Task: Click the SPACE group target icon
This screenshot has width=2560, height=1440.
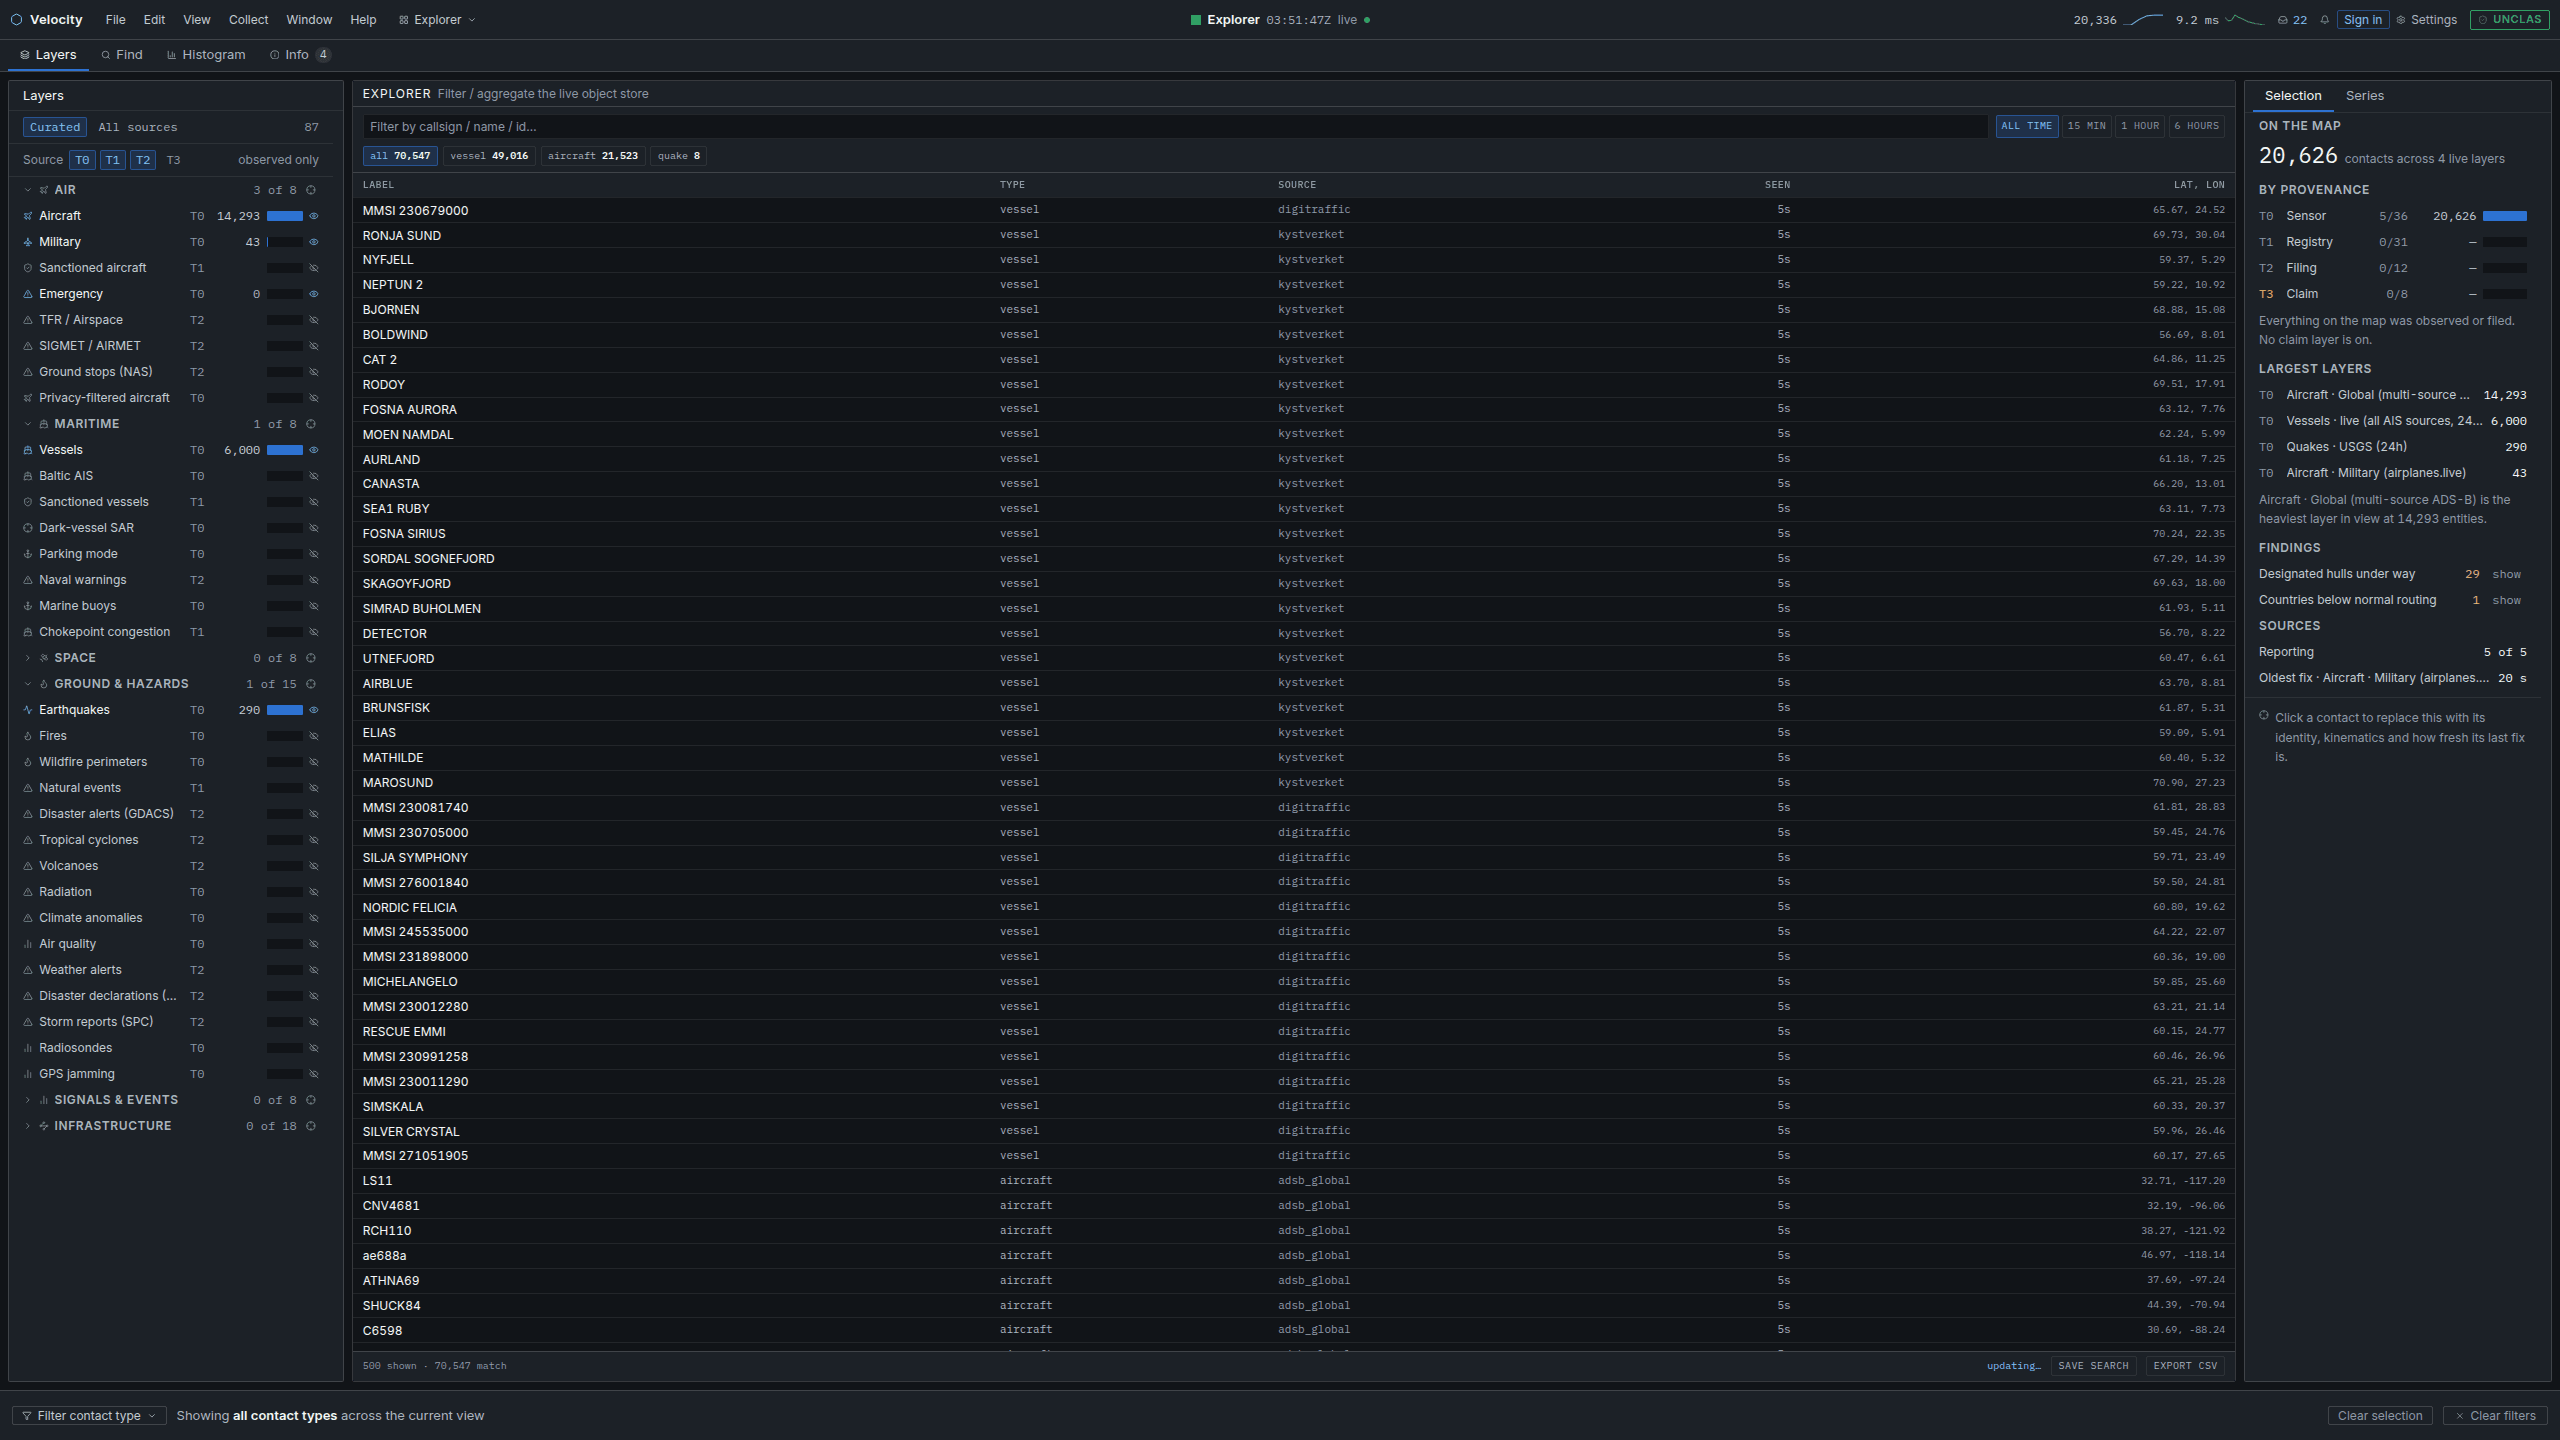Action: pyautogui.click(x=311, y=658)
